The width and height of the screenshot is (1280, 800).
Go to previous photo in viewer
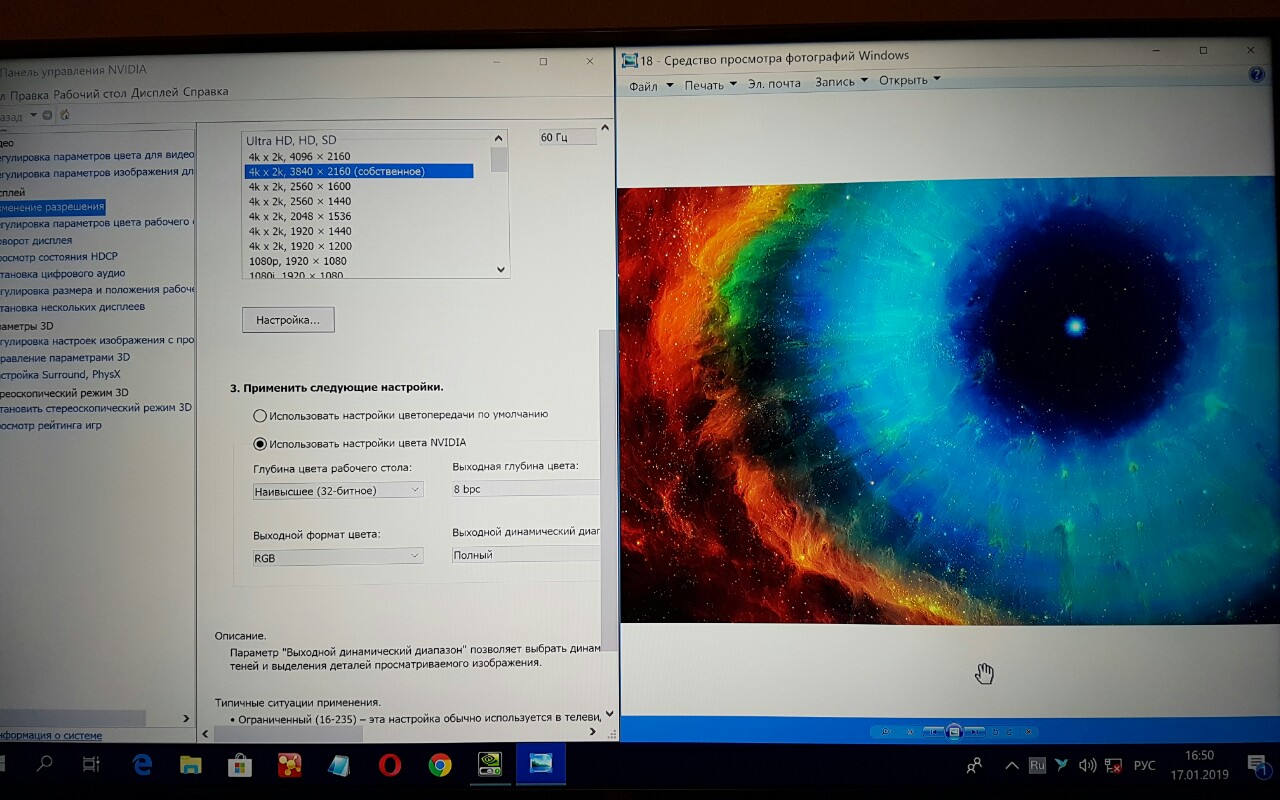tap(932, 732)
